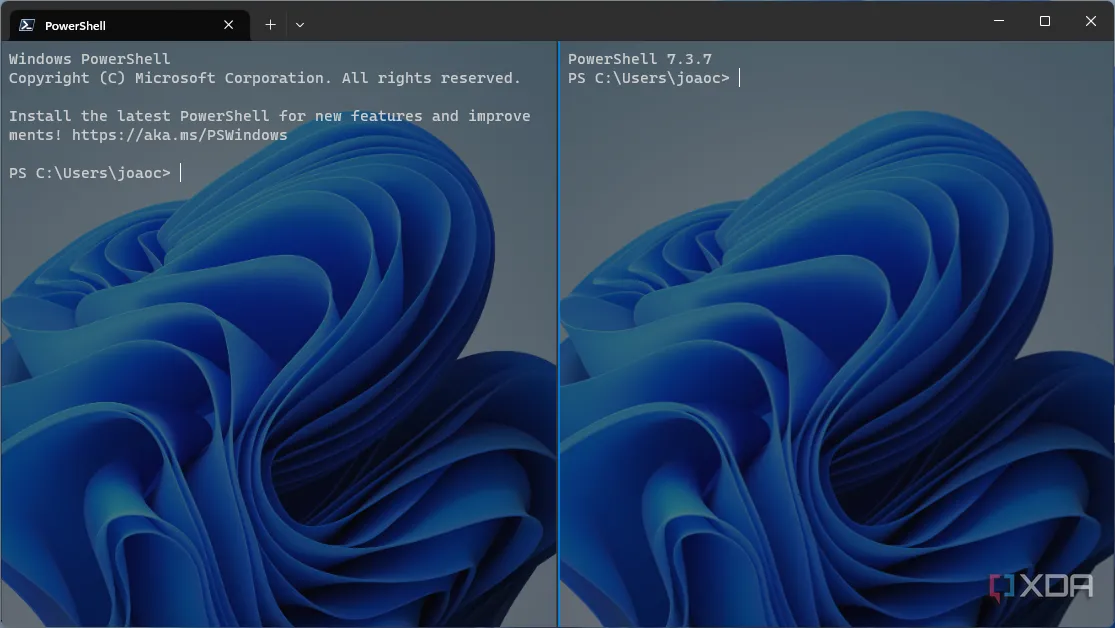Viewport: 1115px width, 628px height.
Task: Click the wallpaper background in right pane
Action: pyautogui.click(x=830, y=400)
